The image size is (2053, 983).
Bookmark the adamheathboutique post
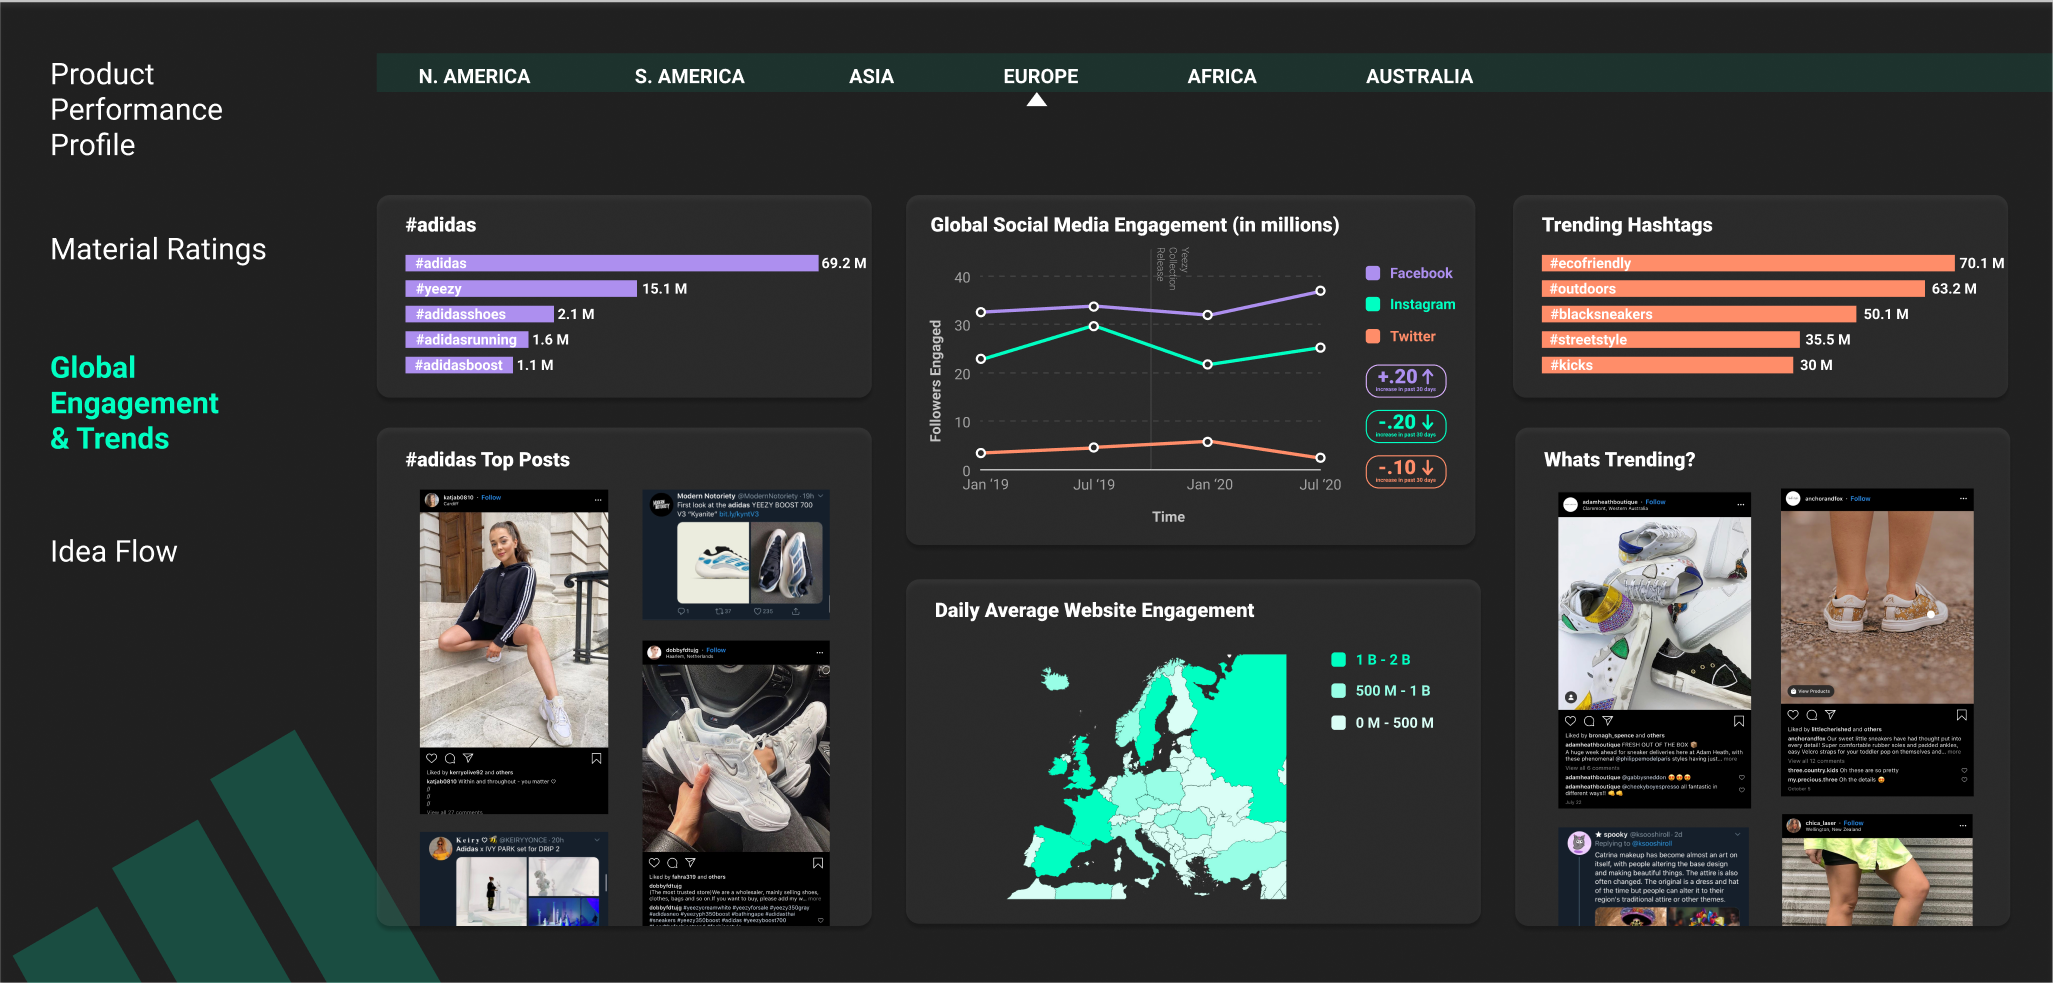coord(1739,720)
